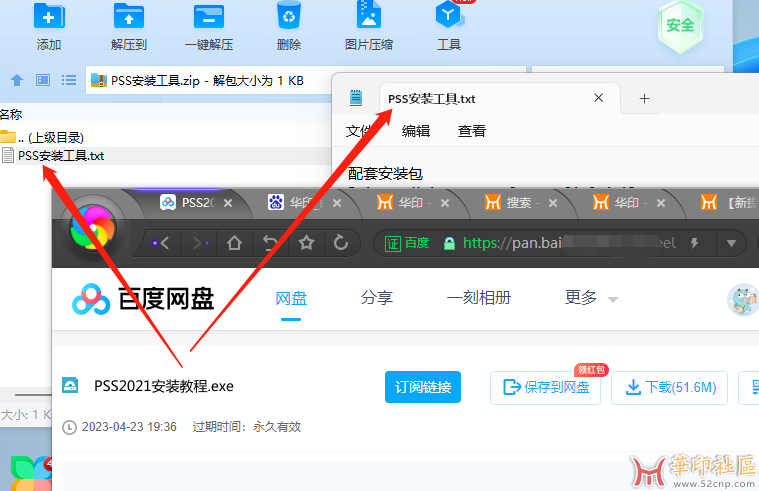This screenshot has height=491, width=759.
Task: Click the 订阅链接 button
Action: pos(423,387)
